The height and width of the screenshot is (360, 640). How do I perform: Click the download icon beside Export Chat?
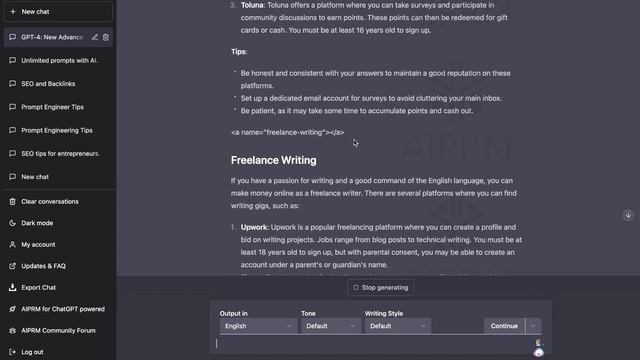pyautogui.click(x=13, y=287)
